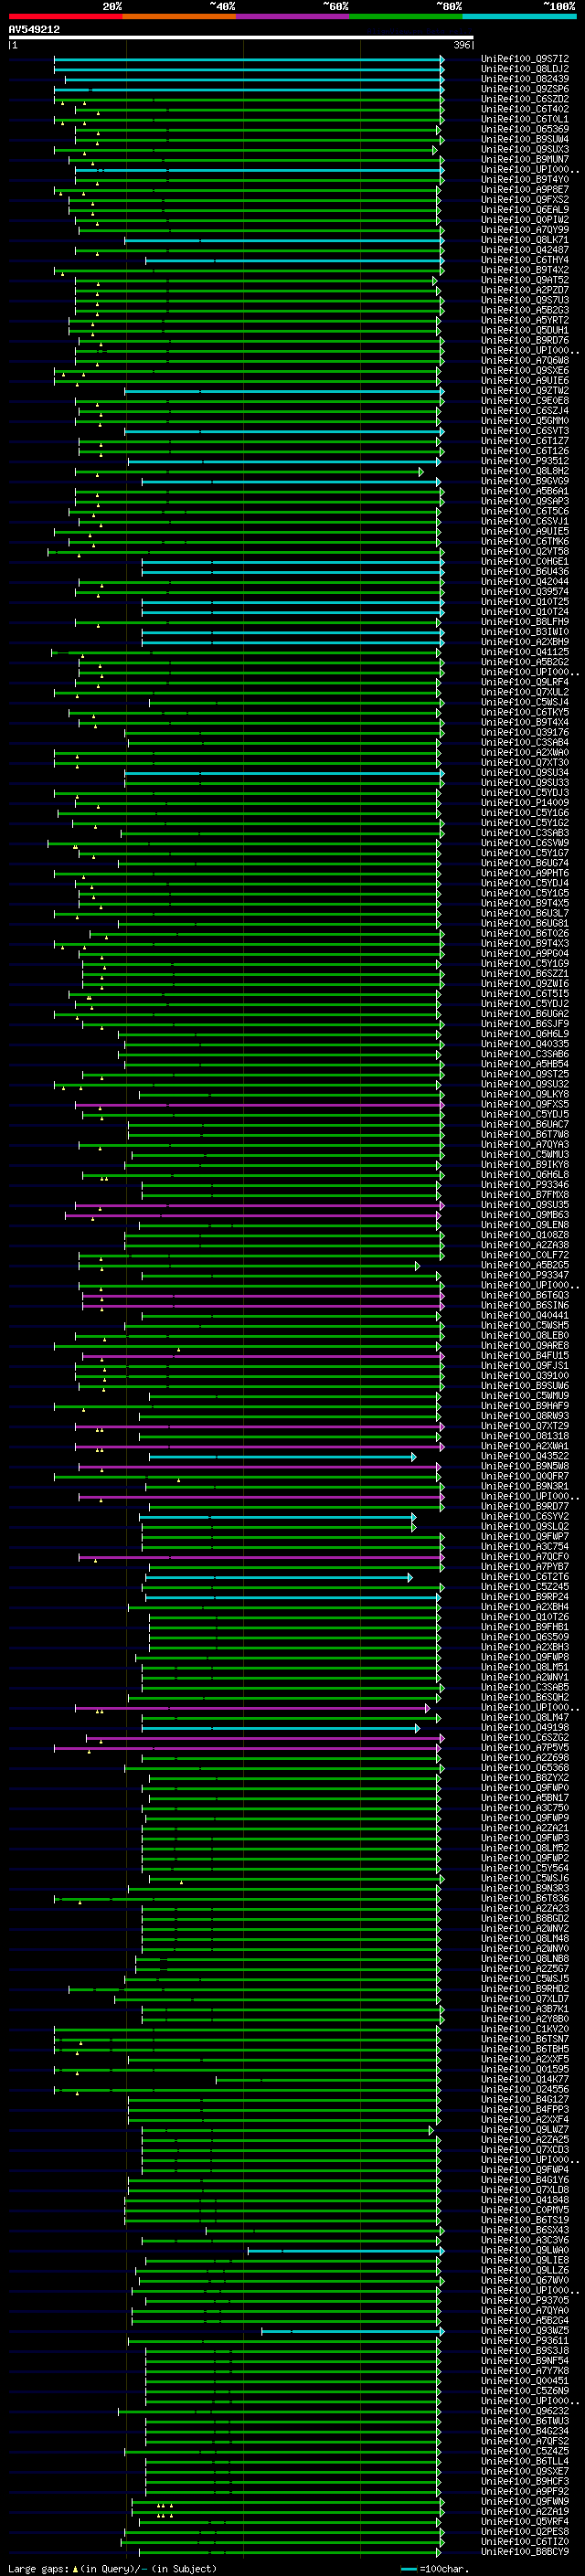
Task: Click label UniRef100_B9HCF3
Action: click(525, 2480)
